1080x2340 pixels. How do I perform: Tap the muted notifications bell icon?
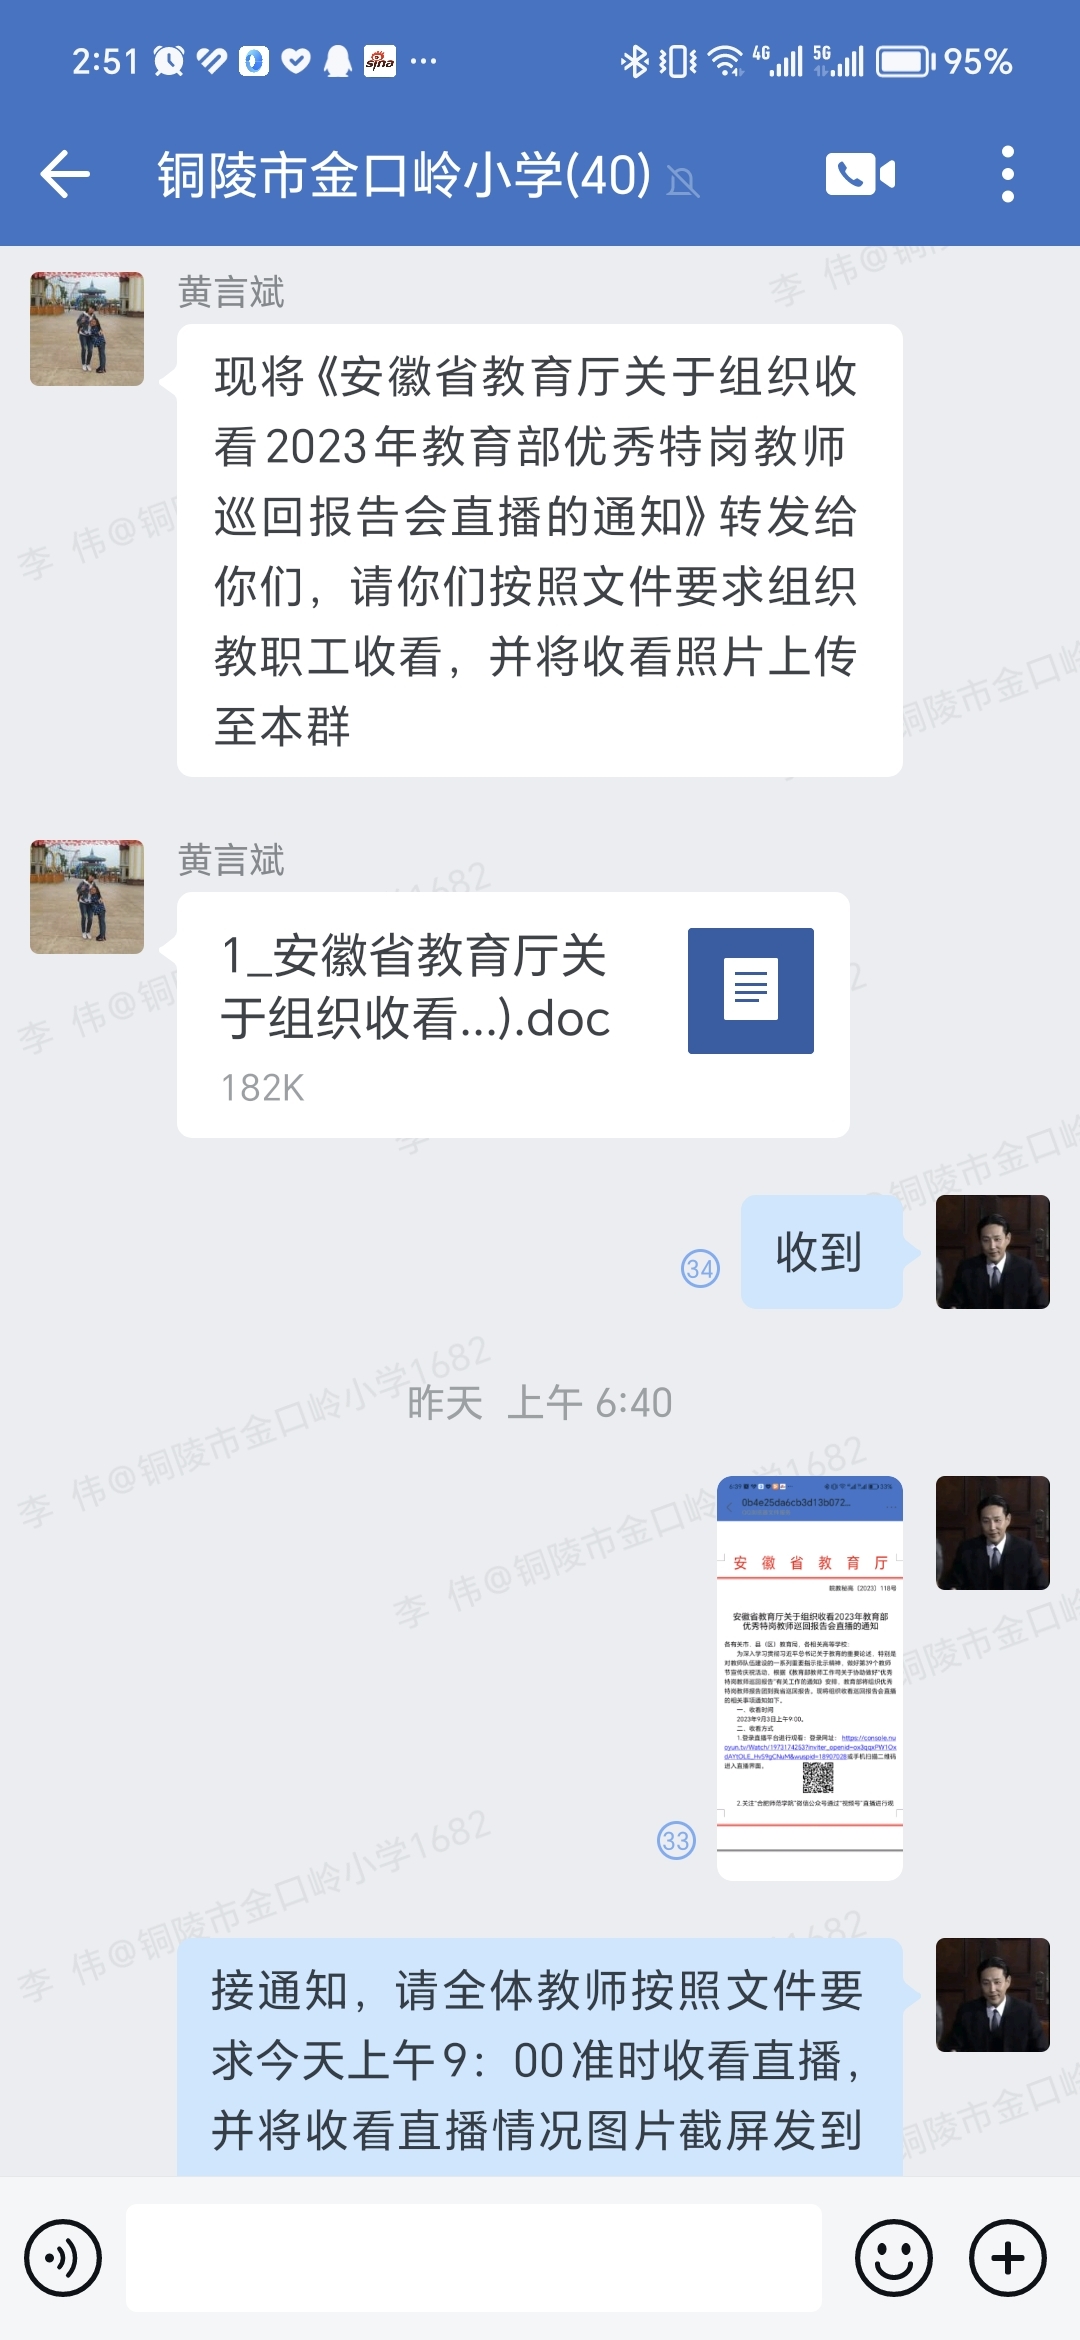[x=683, y=181]
